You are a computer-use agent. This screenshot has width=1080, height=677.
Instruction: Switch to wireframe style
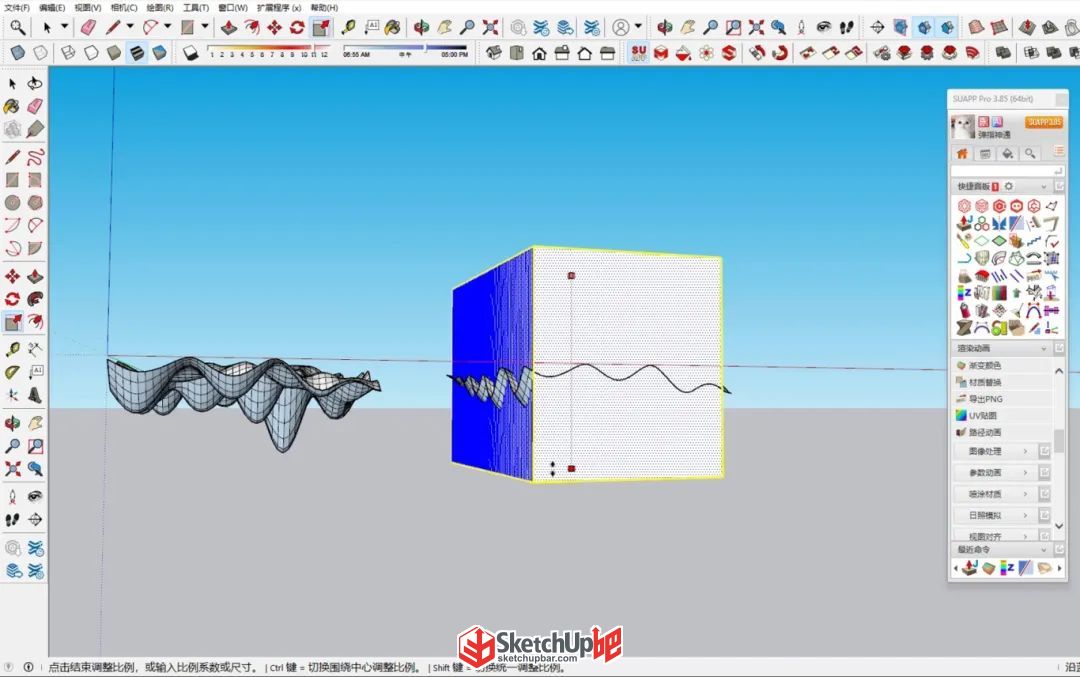point(68,53)
